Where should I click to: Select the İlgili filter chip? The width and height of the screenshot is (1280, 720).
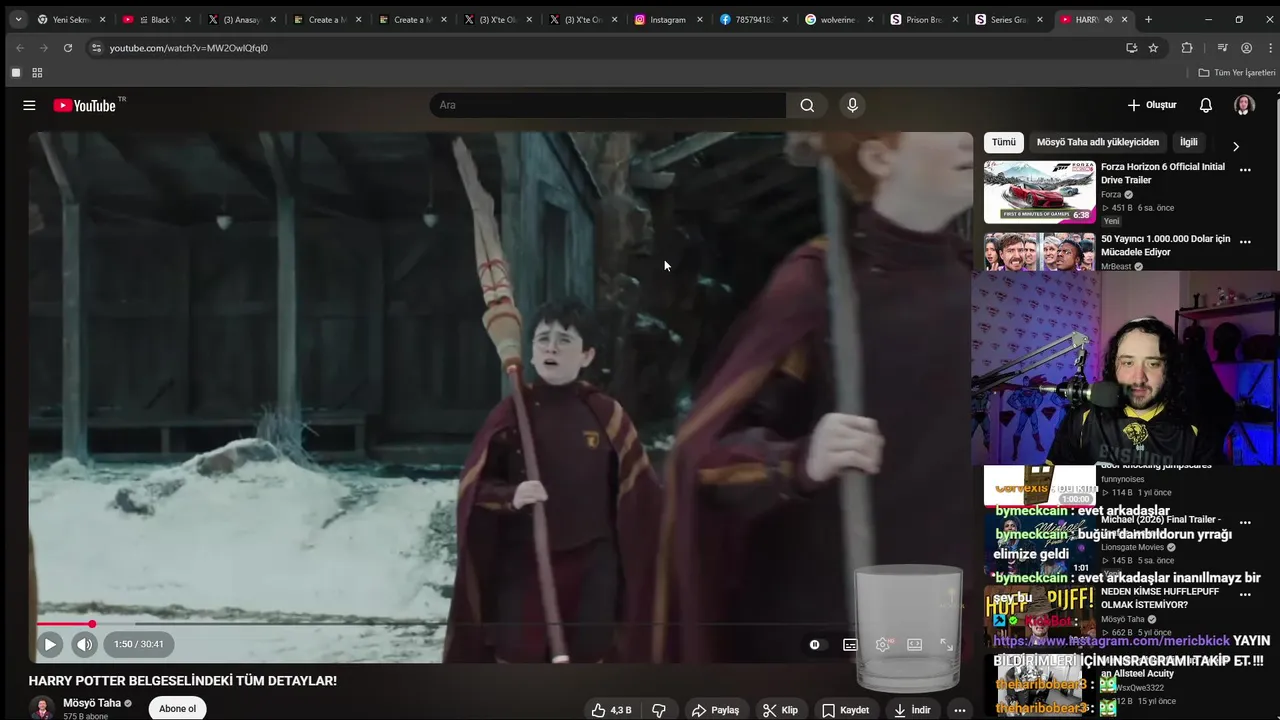pyautogui.click(x=1189, y=142)
